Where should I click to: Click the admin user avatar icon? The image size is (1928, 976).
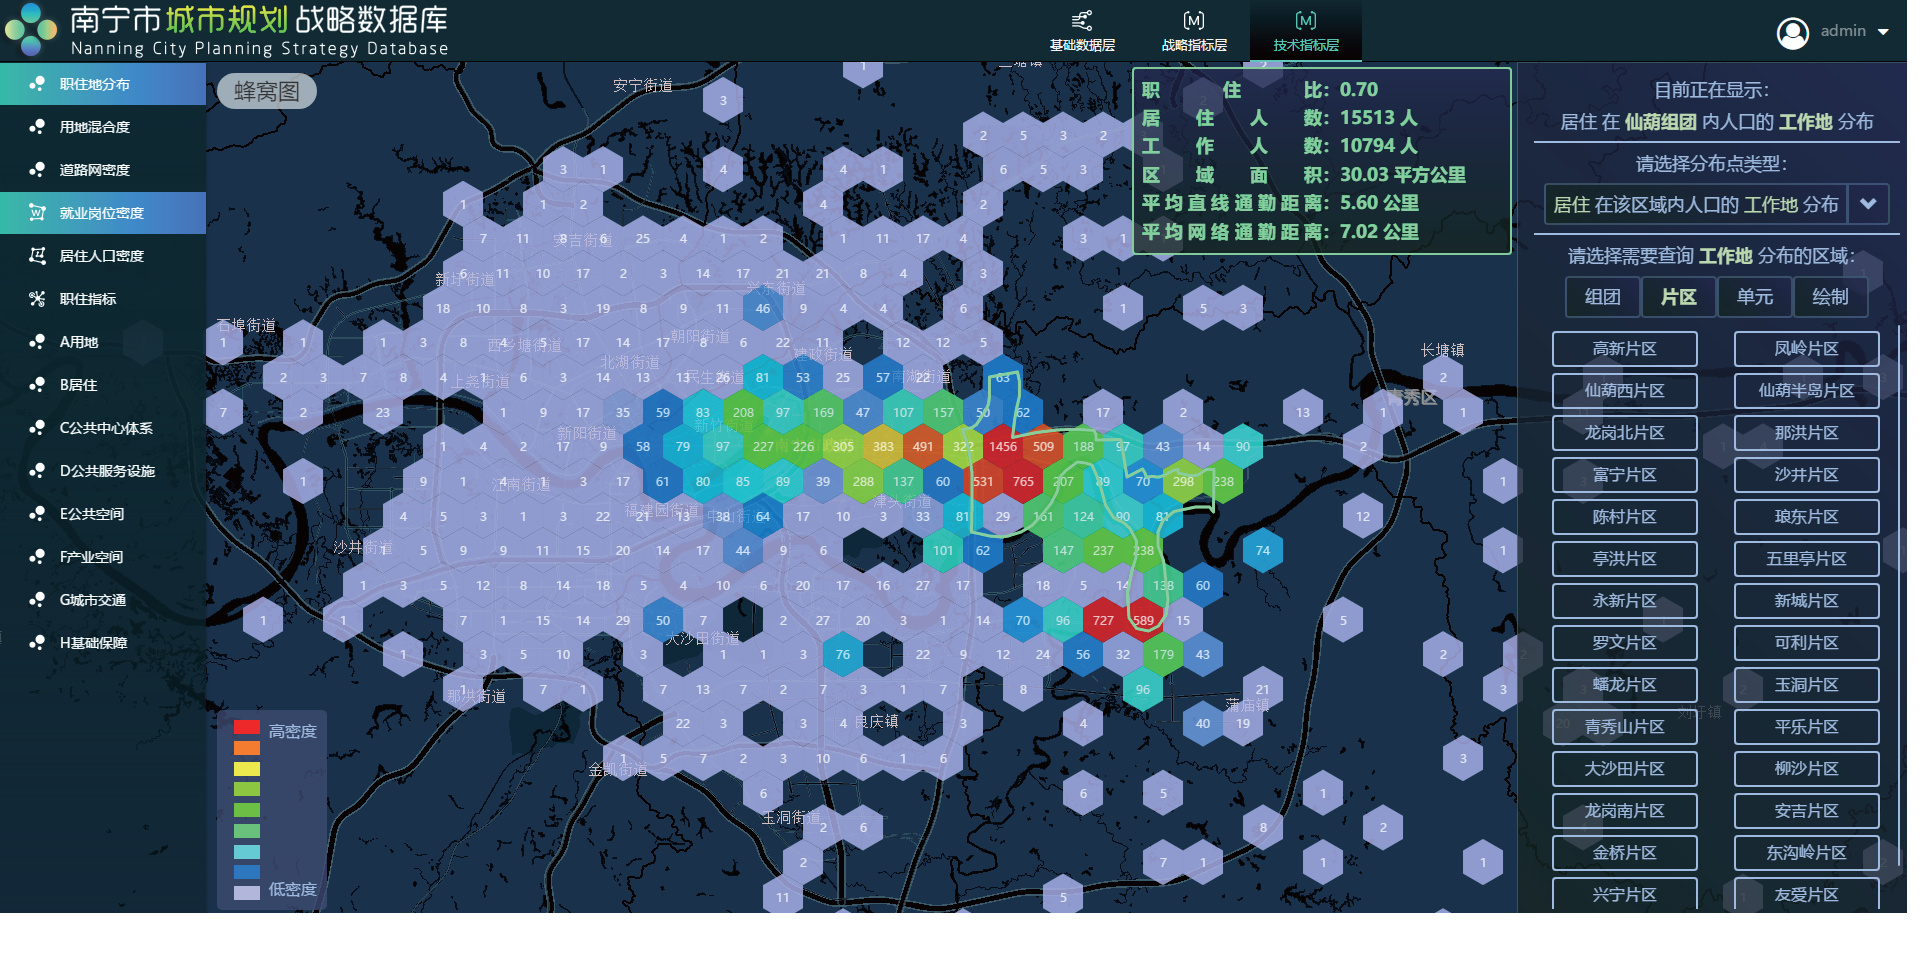1792,33
